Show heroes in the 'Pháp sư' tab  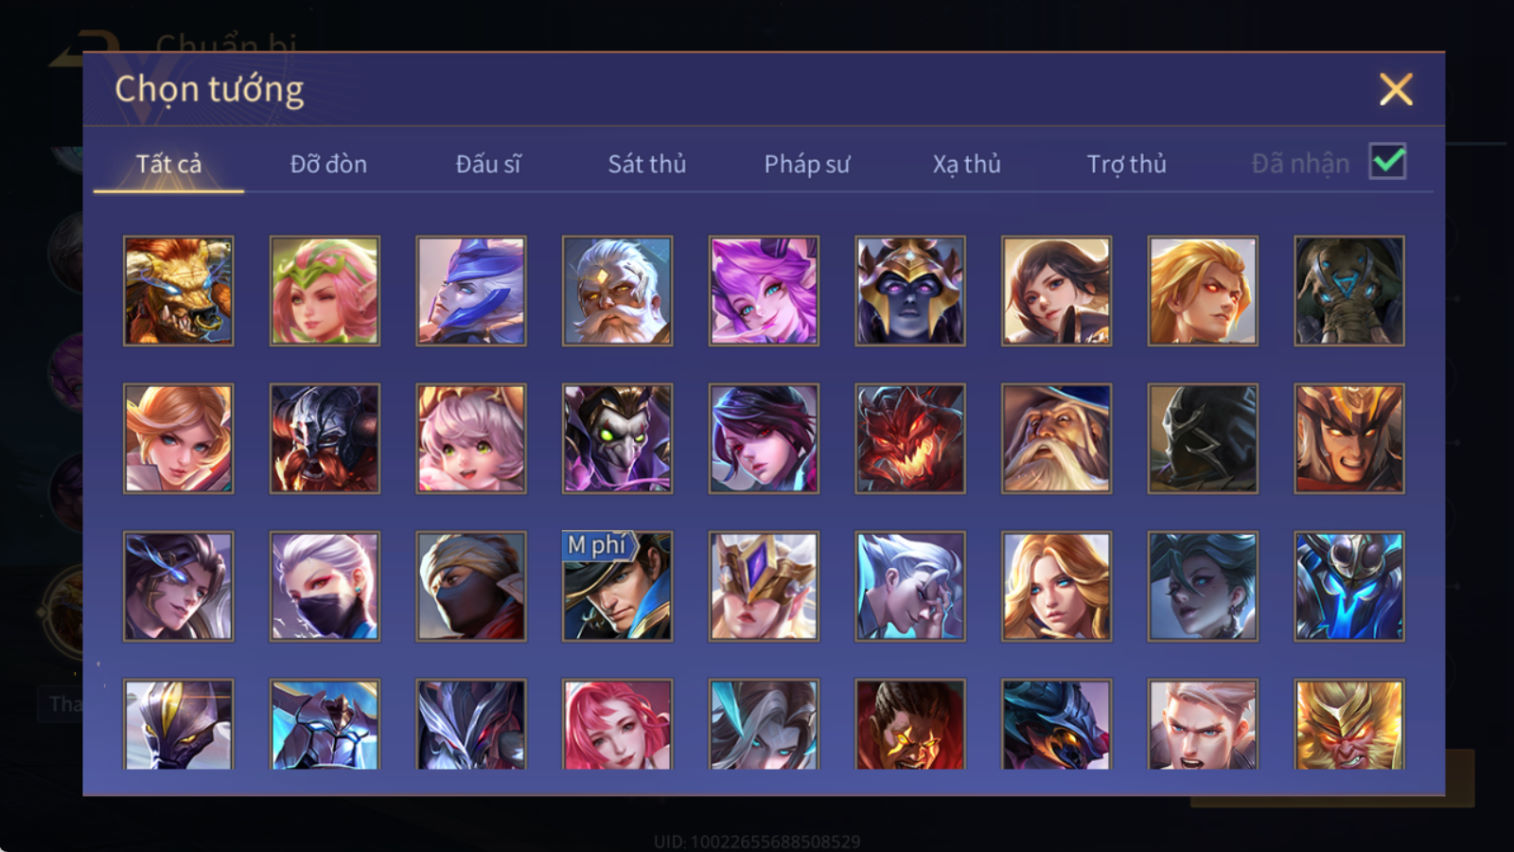(807, 164)
